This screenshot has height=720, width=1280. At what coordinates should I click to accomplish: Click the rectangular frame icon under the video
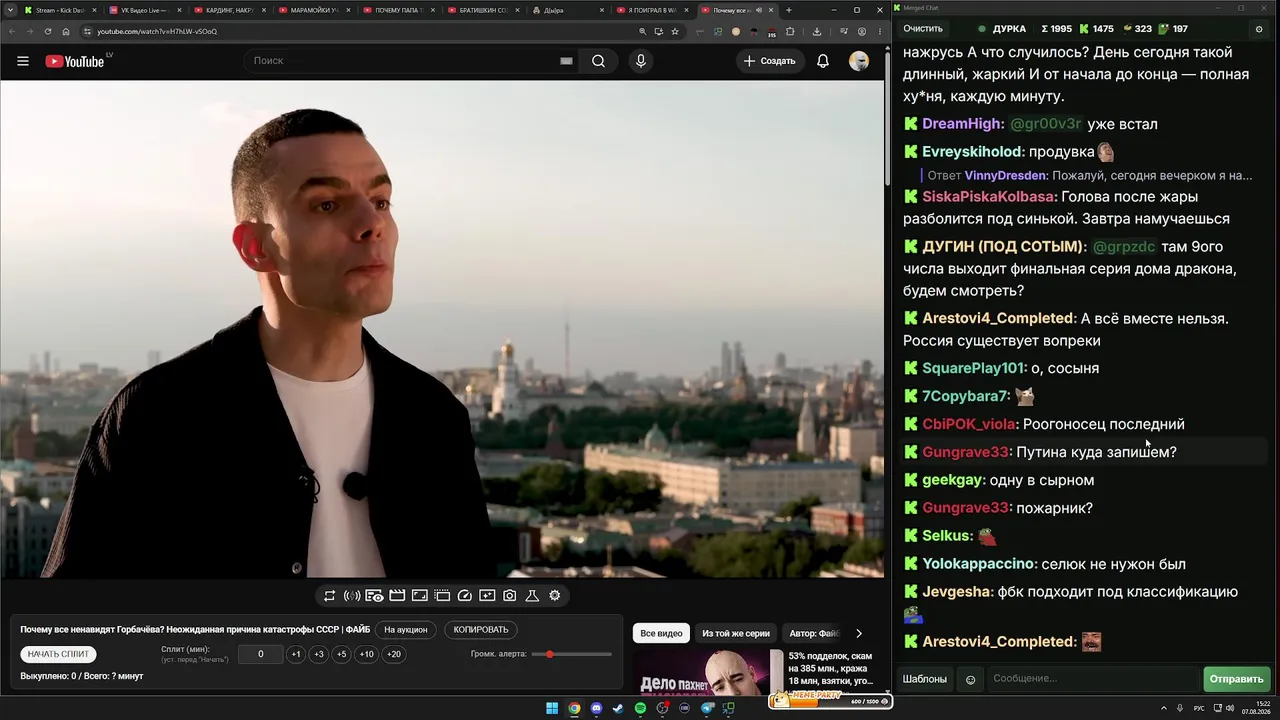(x=419, y=596)
